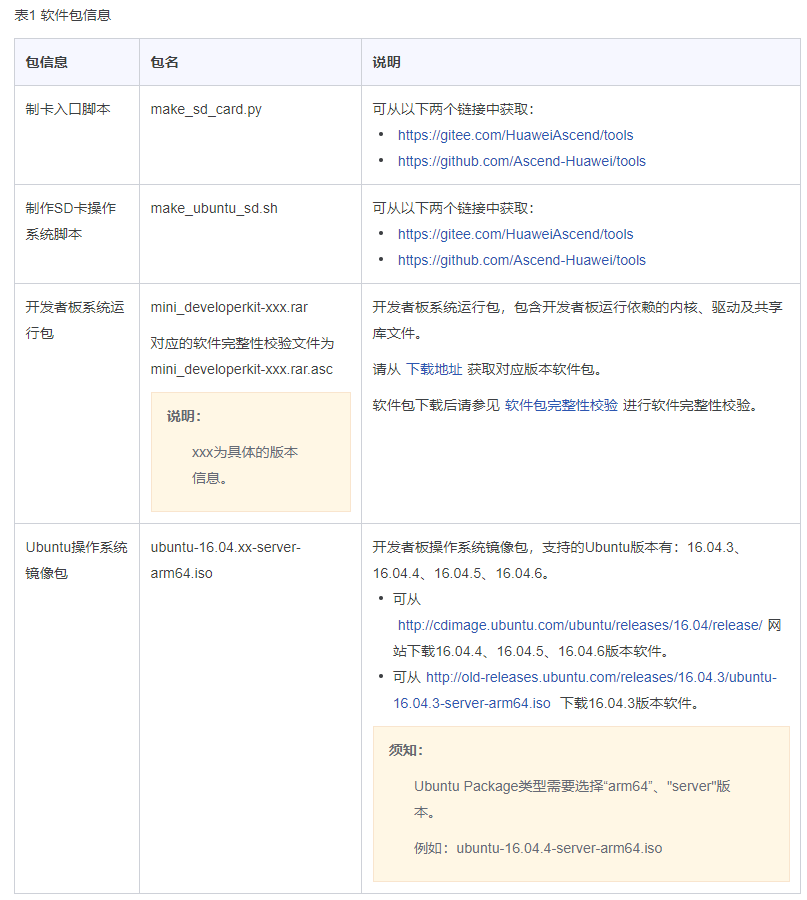Click the 制卡入口脚本 row label
Screen dimensions: 807x900
(70, 108)
